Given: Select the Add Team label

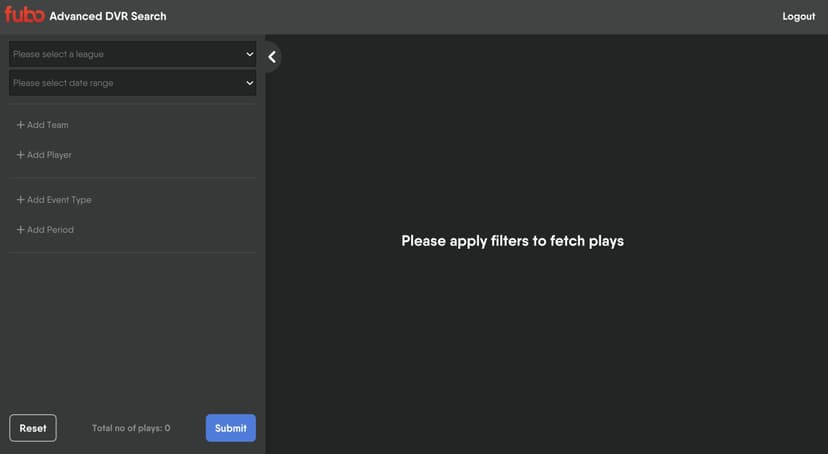Looking at the screenshot, I should 48,125.
